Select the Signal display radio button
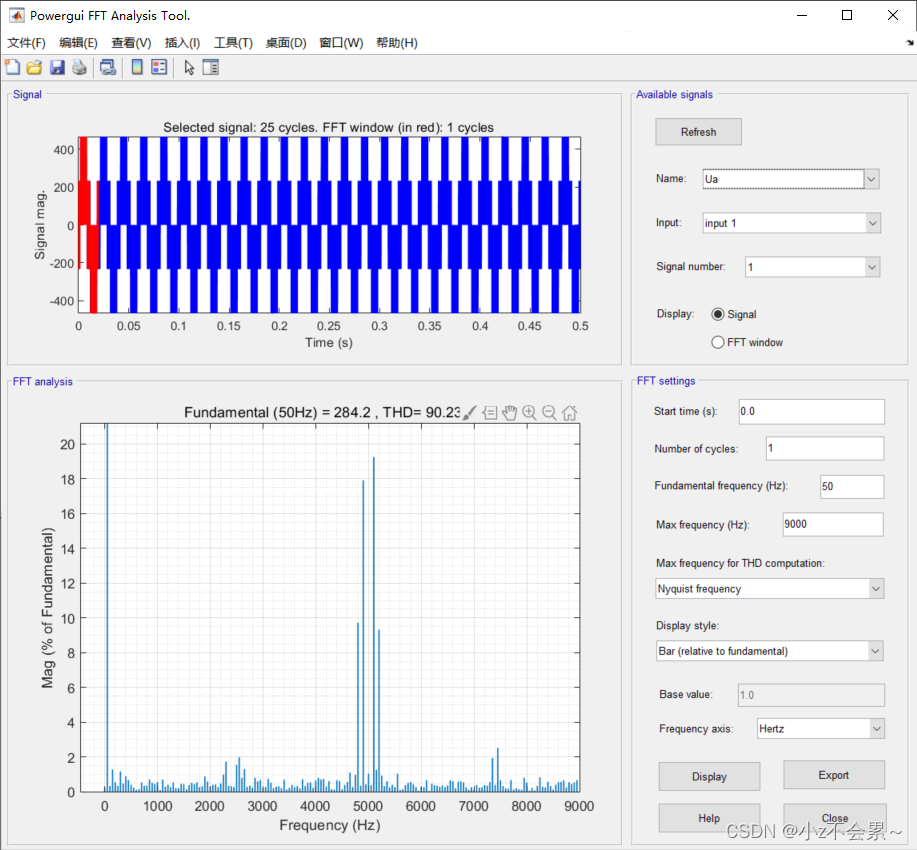This screenshot has width=917, height=850. click(718, 314)
